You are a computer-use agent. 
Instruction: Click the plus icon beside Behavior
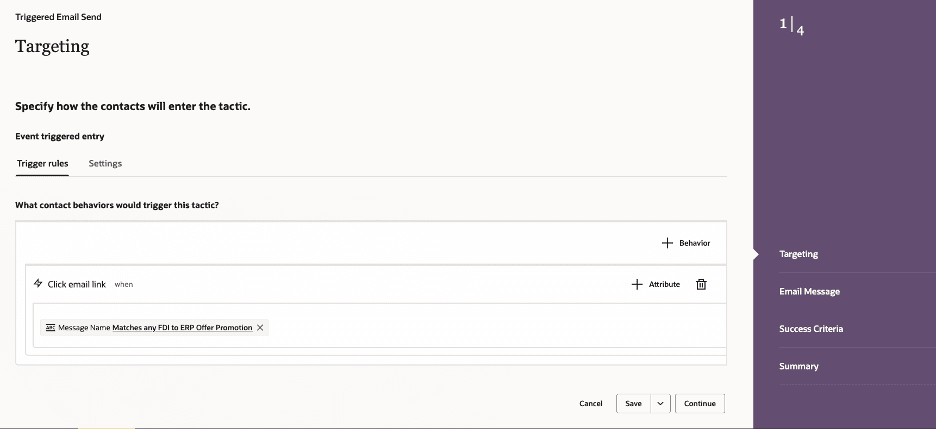point(667,243)
